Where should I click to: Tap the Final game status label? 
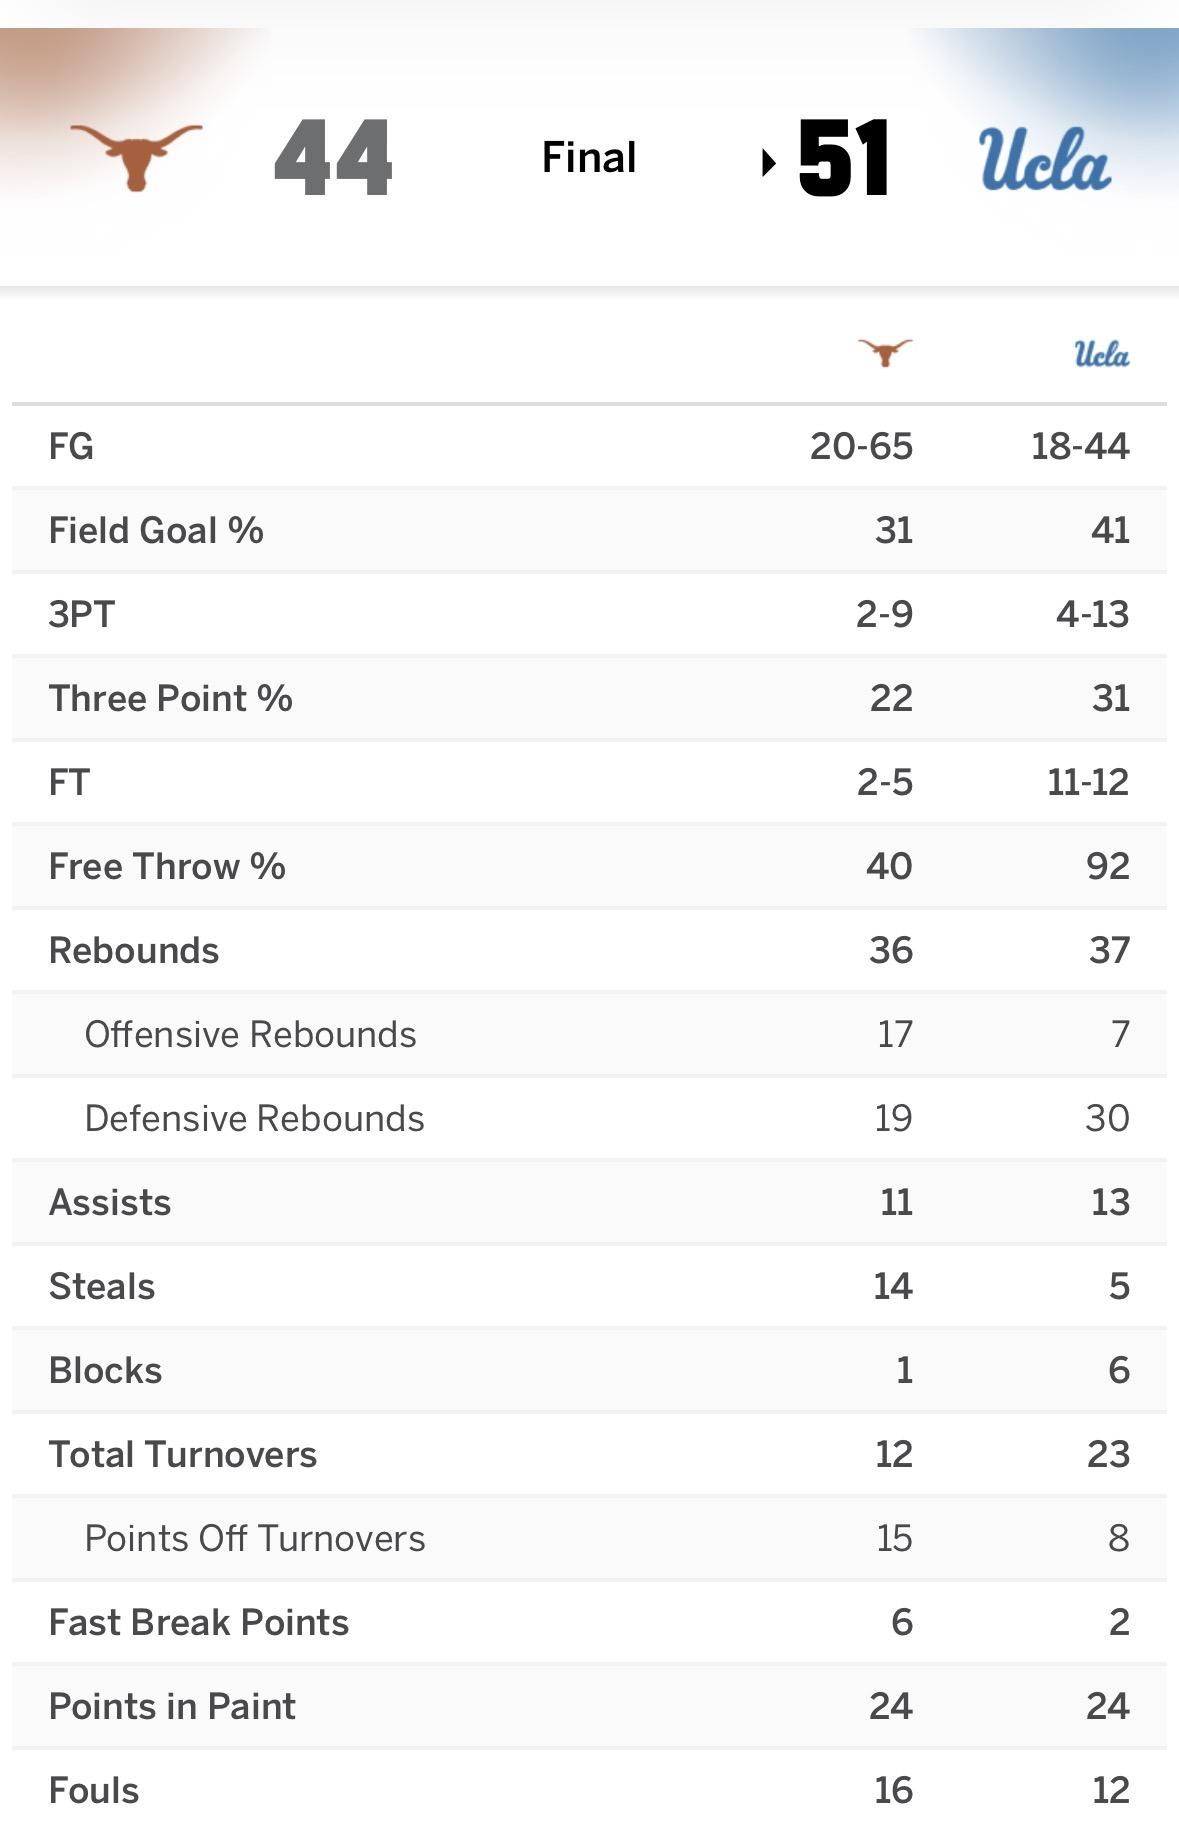(x=589, y=157)
